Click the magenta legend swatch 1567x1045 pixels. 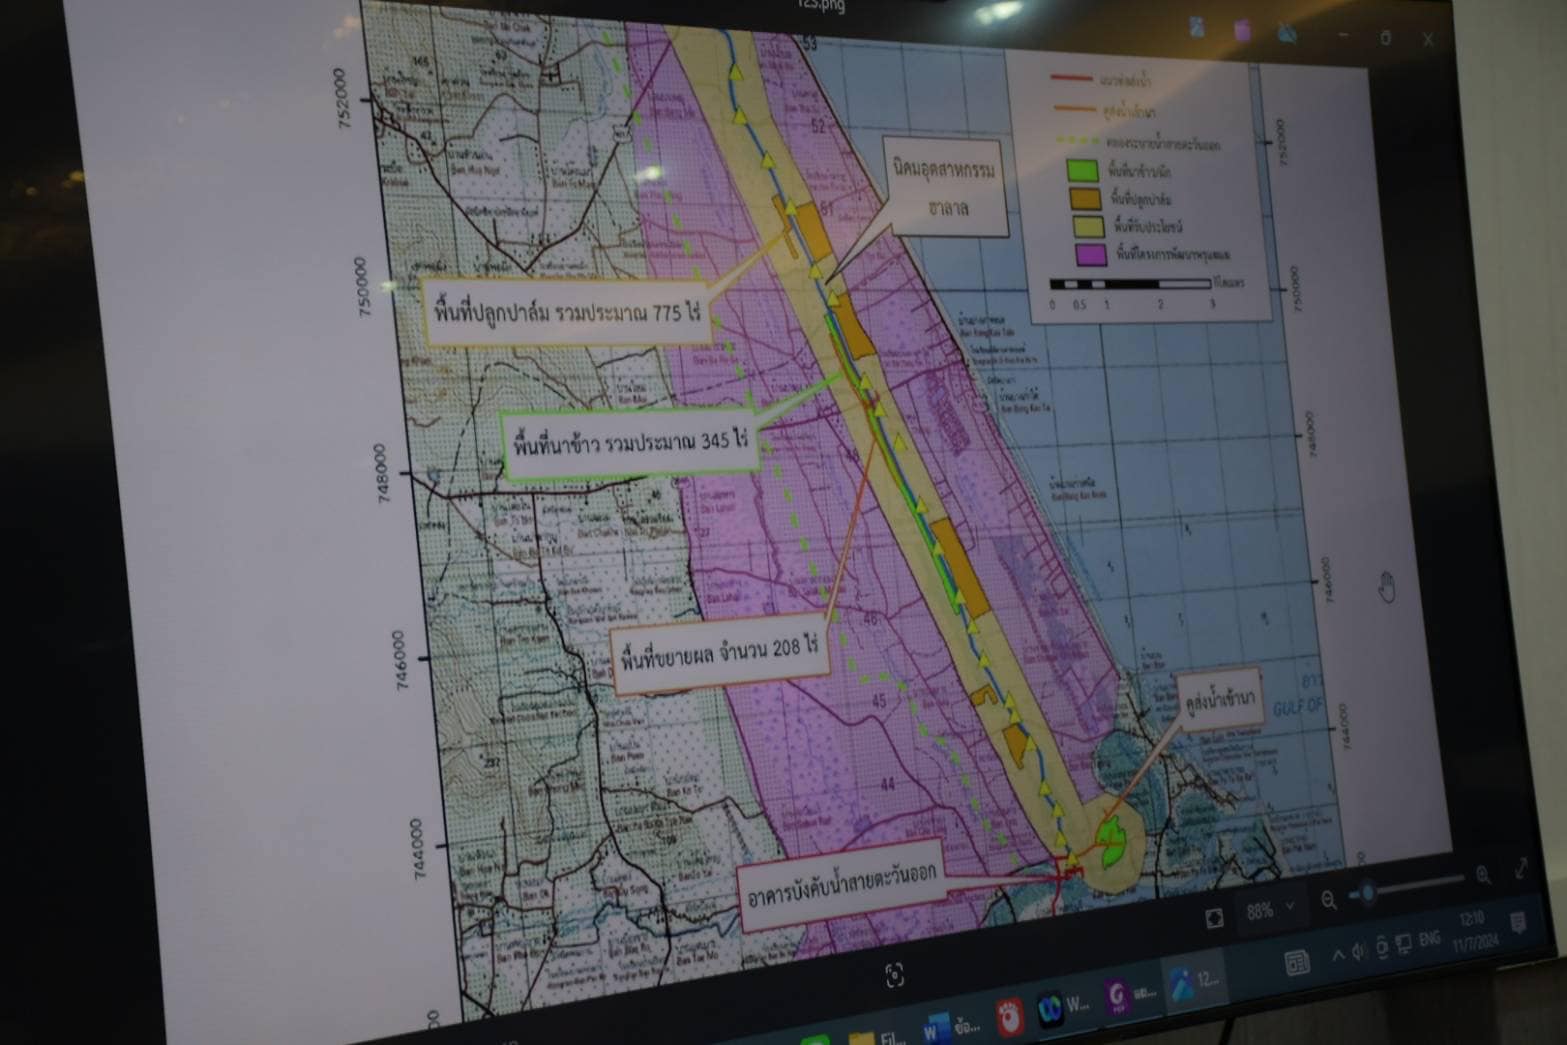[x=1090, y=254]
